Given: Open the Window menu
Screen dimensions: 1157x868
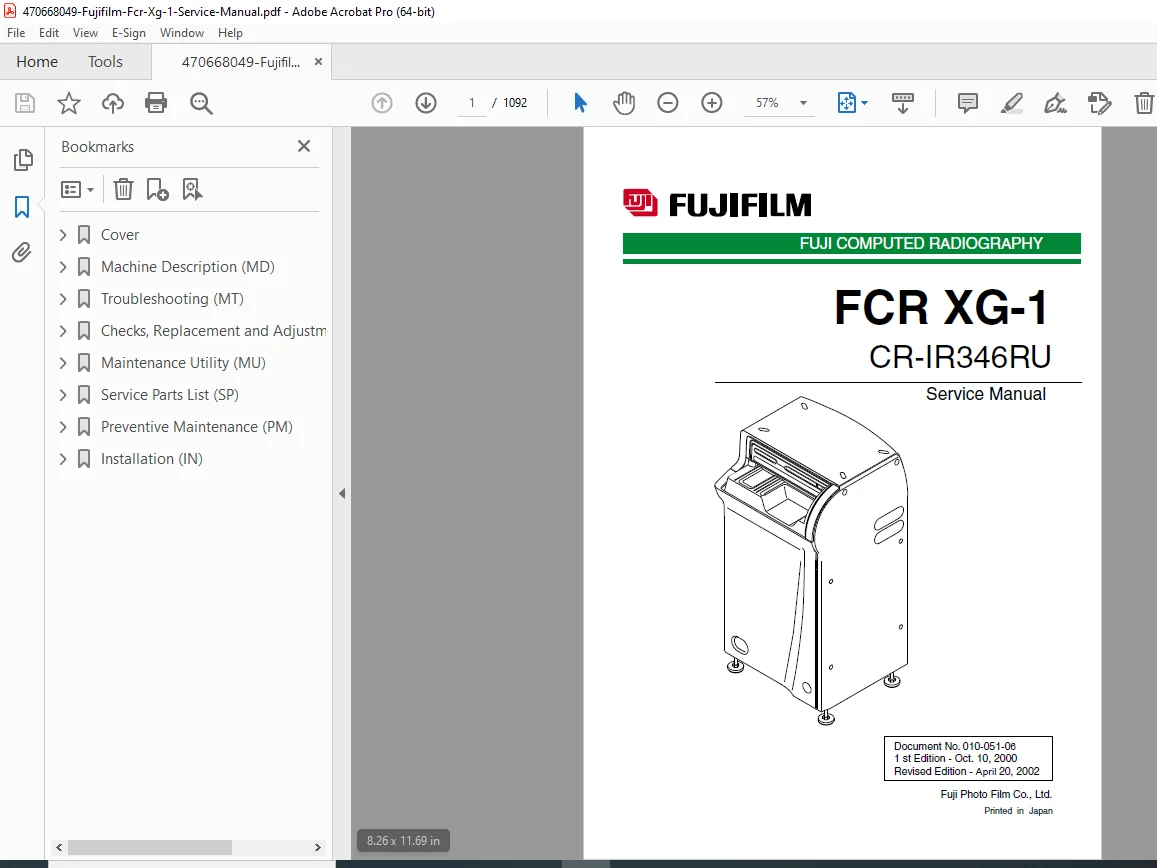Looking at the screenshot, I should click(182, 32).
